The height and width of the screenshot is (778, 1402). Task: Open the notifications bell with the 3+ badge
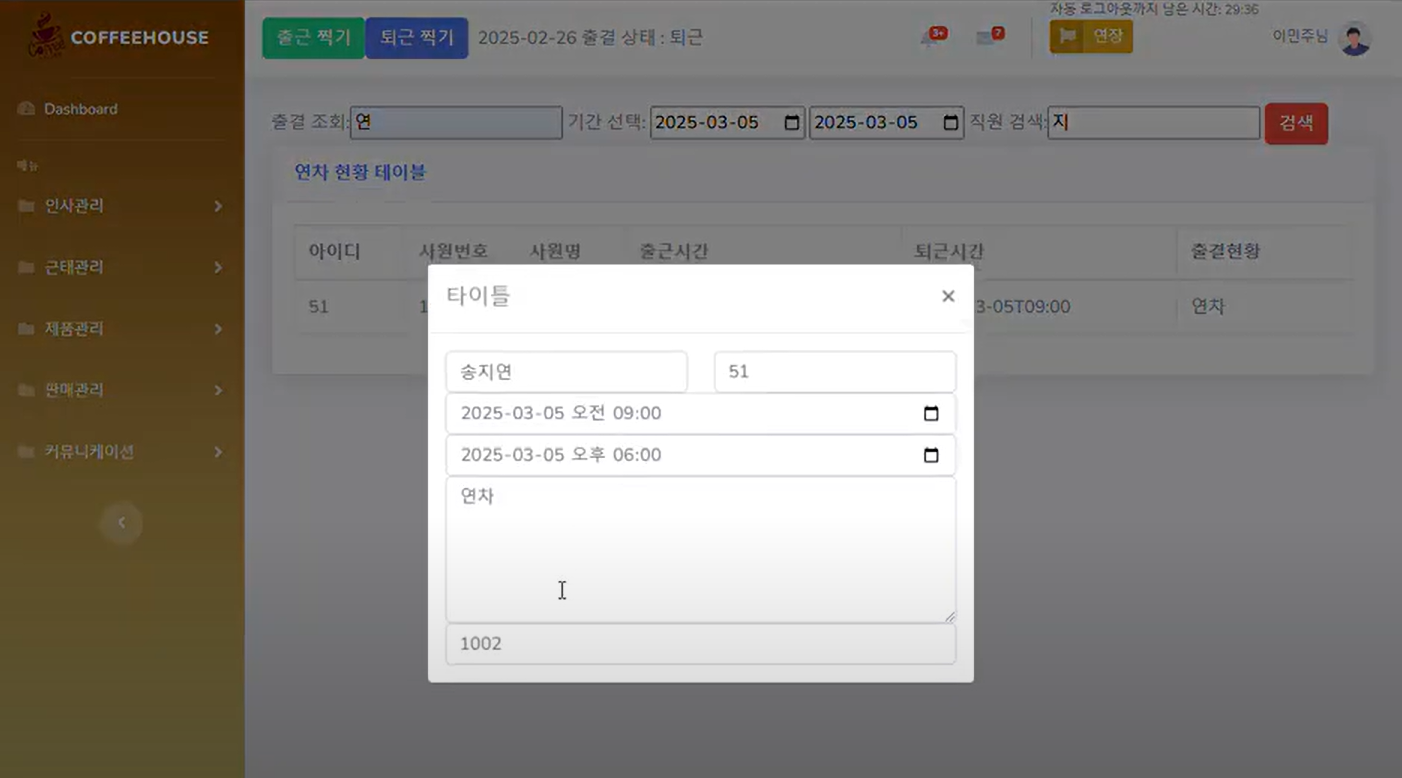click(x=928, y=36)
